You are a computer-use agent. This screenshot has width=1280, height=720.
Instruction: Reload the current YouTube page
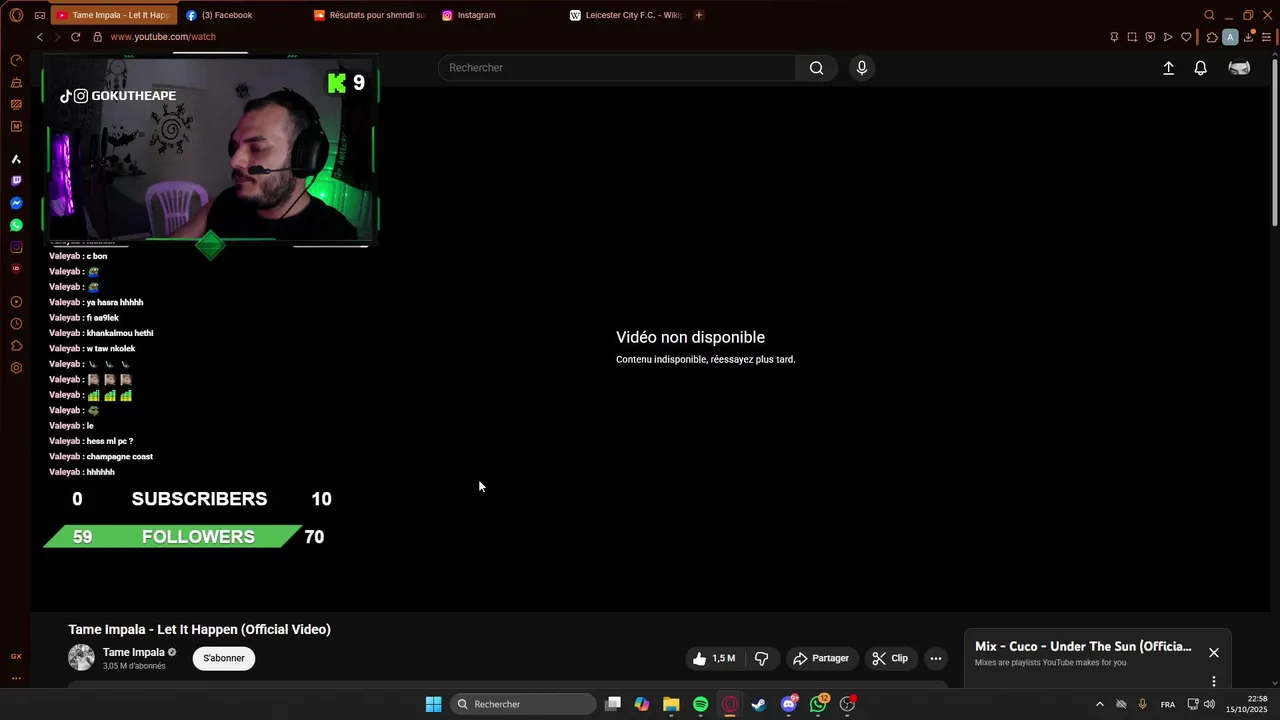75,37
